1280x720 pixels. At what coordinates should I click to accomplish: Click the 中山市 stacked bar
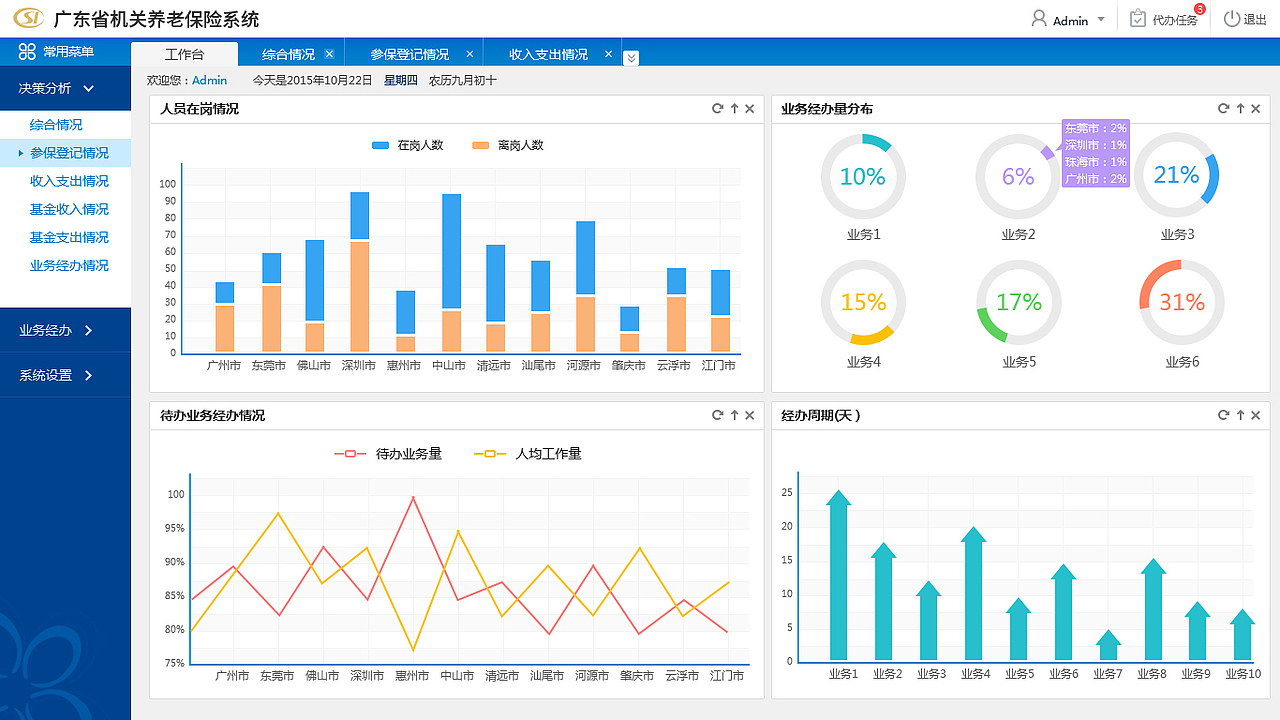(x=452, y=273)
